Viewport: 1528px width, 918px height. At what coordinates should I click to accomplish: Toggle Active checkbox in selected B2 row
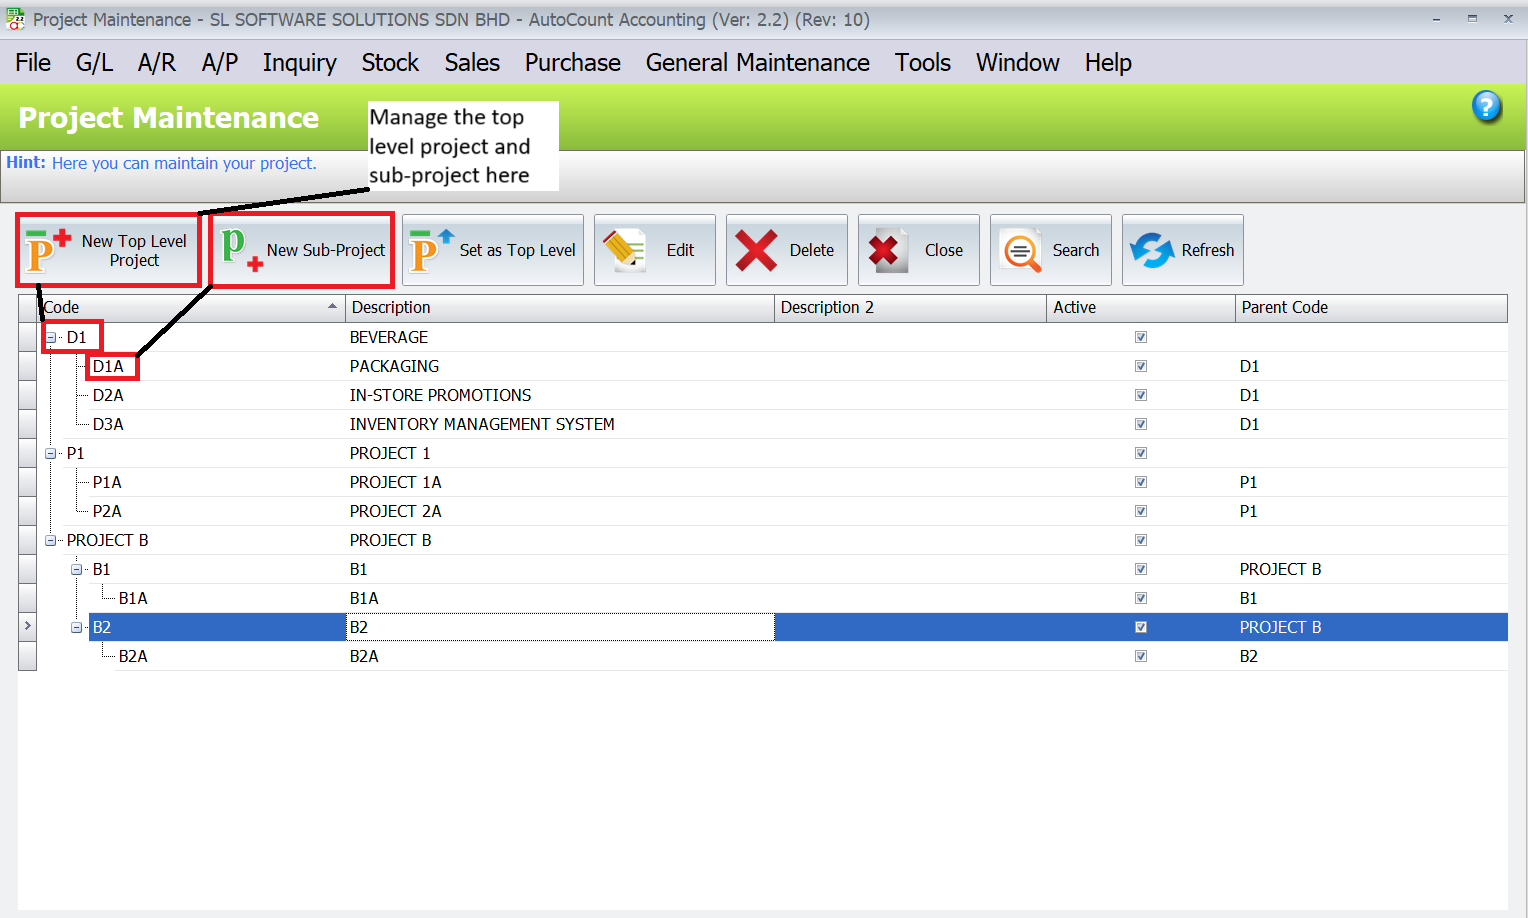click(x=1141, y=627)
